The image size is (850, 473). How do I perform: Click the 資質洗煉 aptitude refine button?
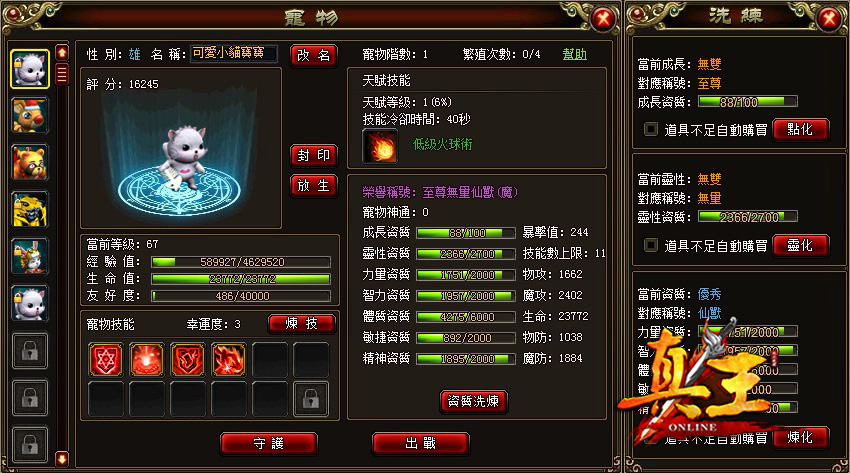(x=473, y=401)
